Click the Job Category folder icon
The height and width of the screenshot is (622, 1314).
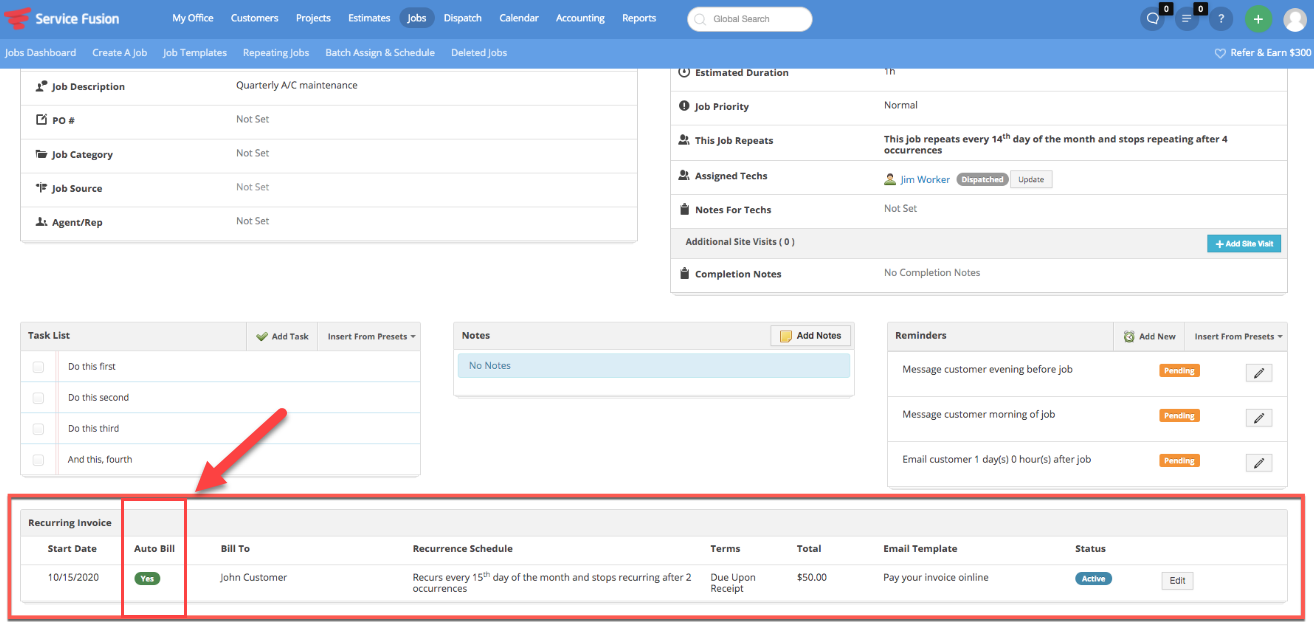[x=41, y=154]
